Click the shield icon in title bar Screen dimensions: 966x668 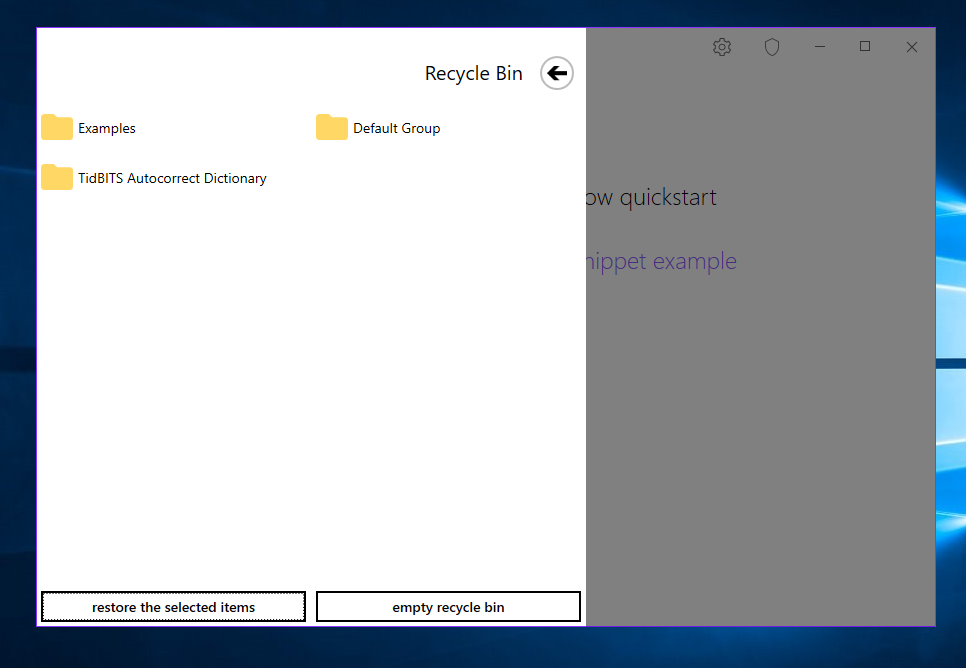pos(772,47)
